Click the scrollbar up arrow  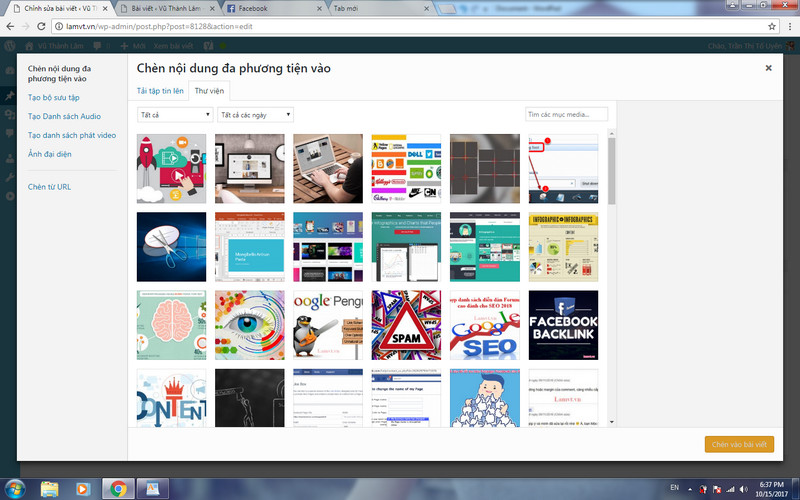click(x=612, y=134)
